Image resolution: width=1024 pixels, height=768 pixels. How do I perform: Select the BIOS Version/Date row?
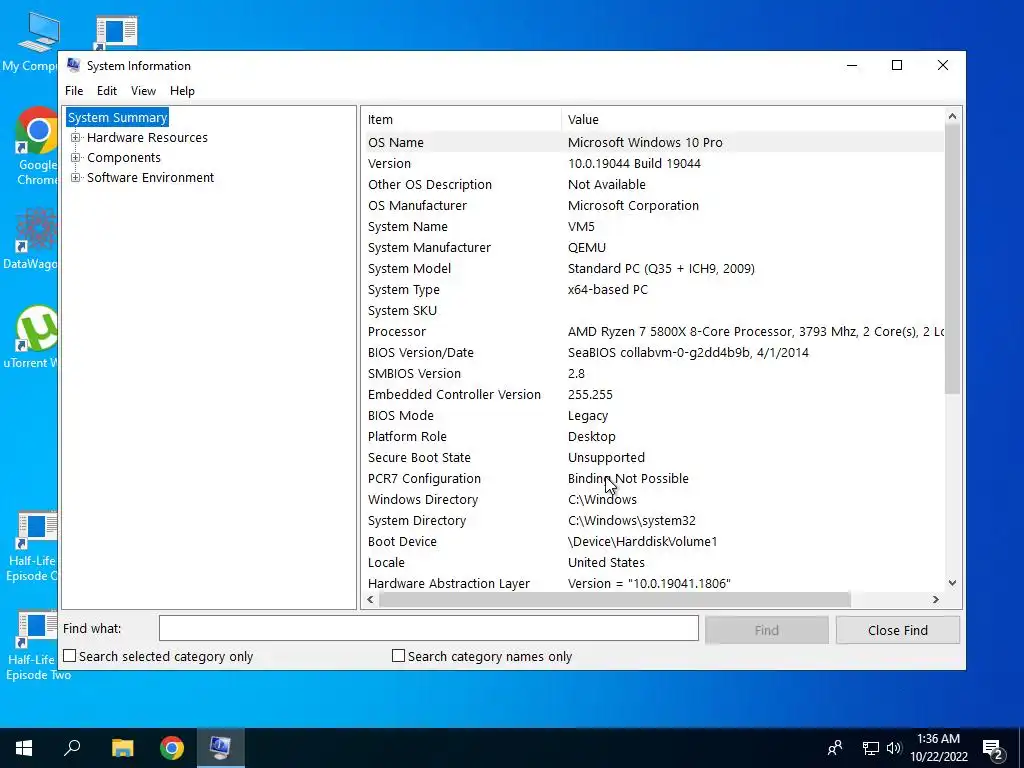click(x=653, y=352)
